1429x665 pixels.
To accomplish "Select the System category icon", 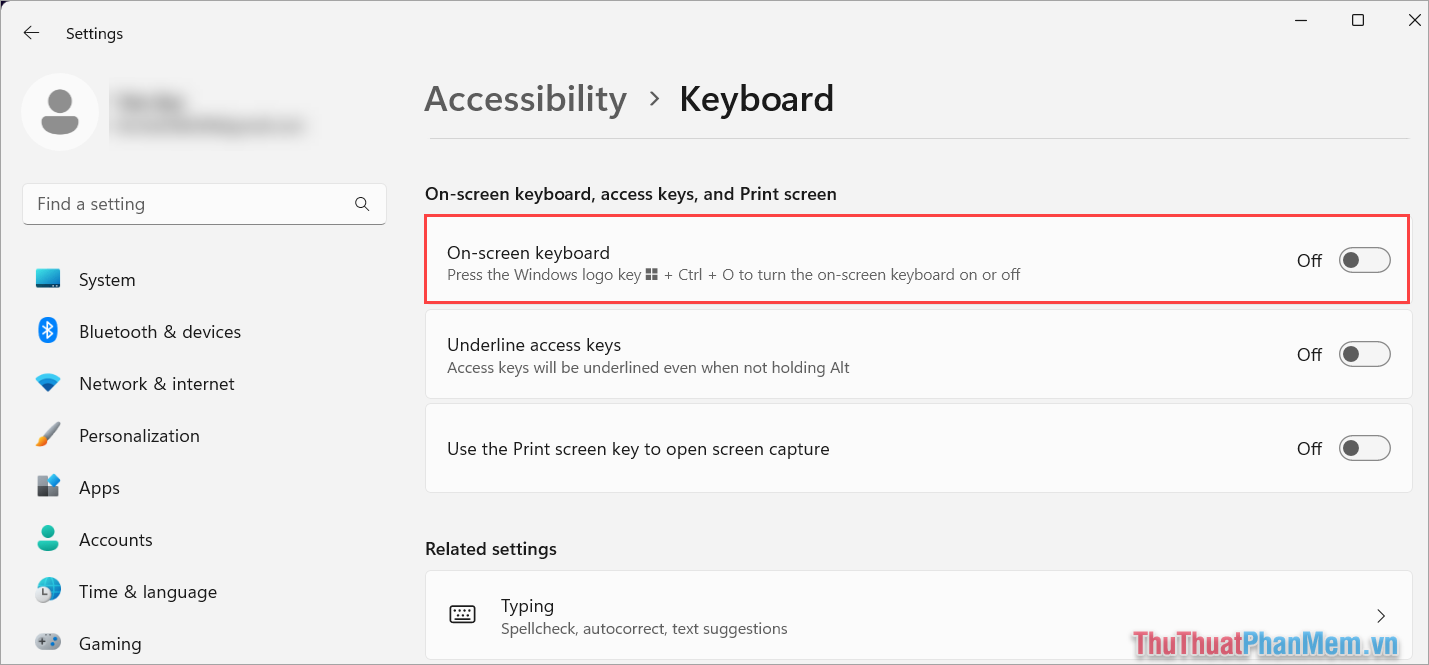I will point(47,279).
